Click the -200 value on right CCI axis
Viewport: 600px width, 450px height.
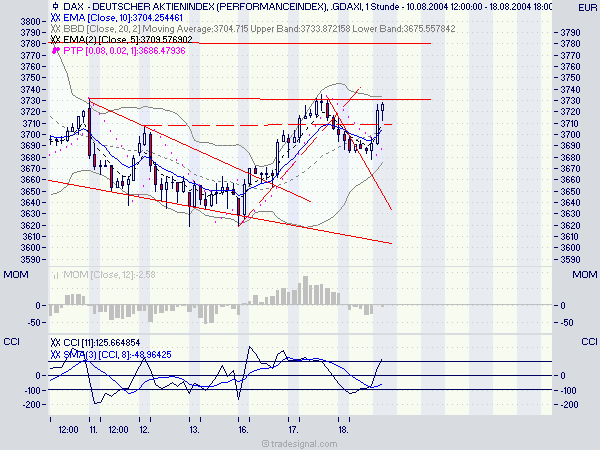click(569, 404)
